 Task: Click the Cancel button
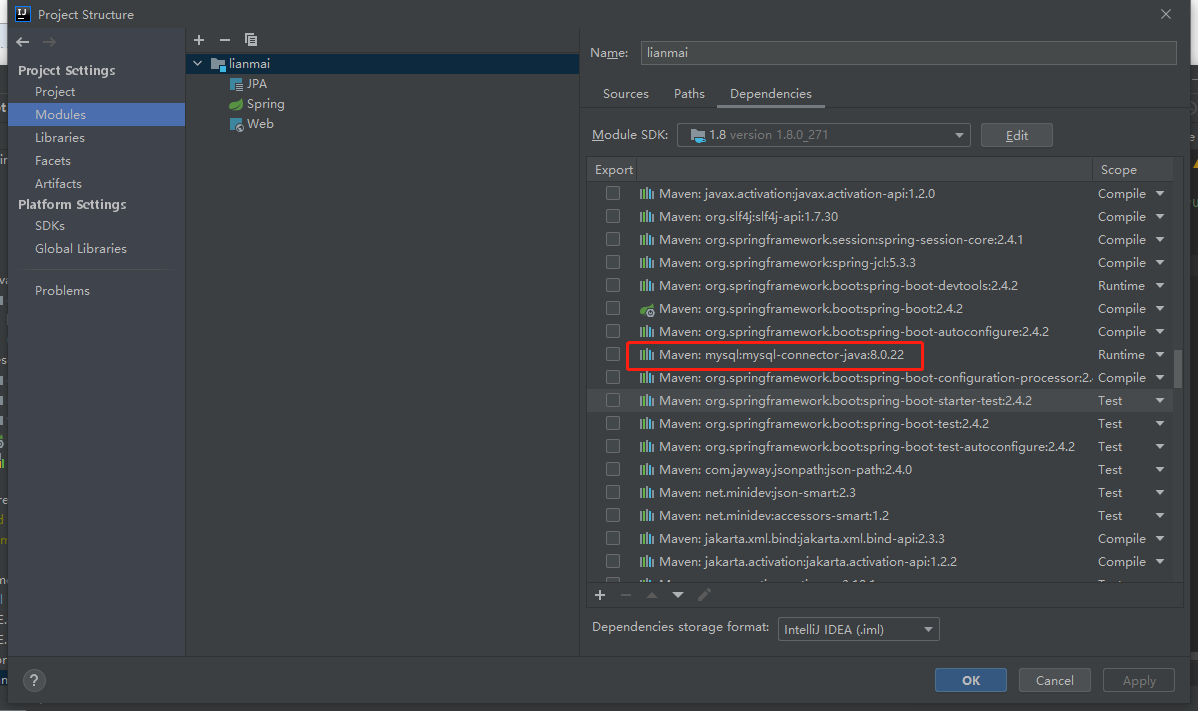(1054, 680)
